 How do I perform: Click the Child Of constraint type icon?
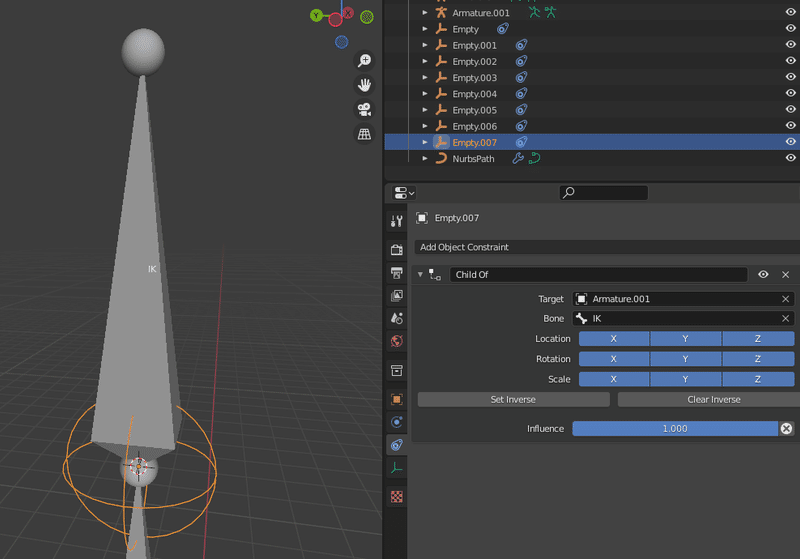pos(435,275)
